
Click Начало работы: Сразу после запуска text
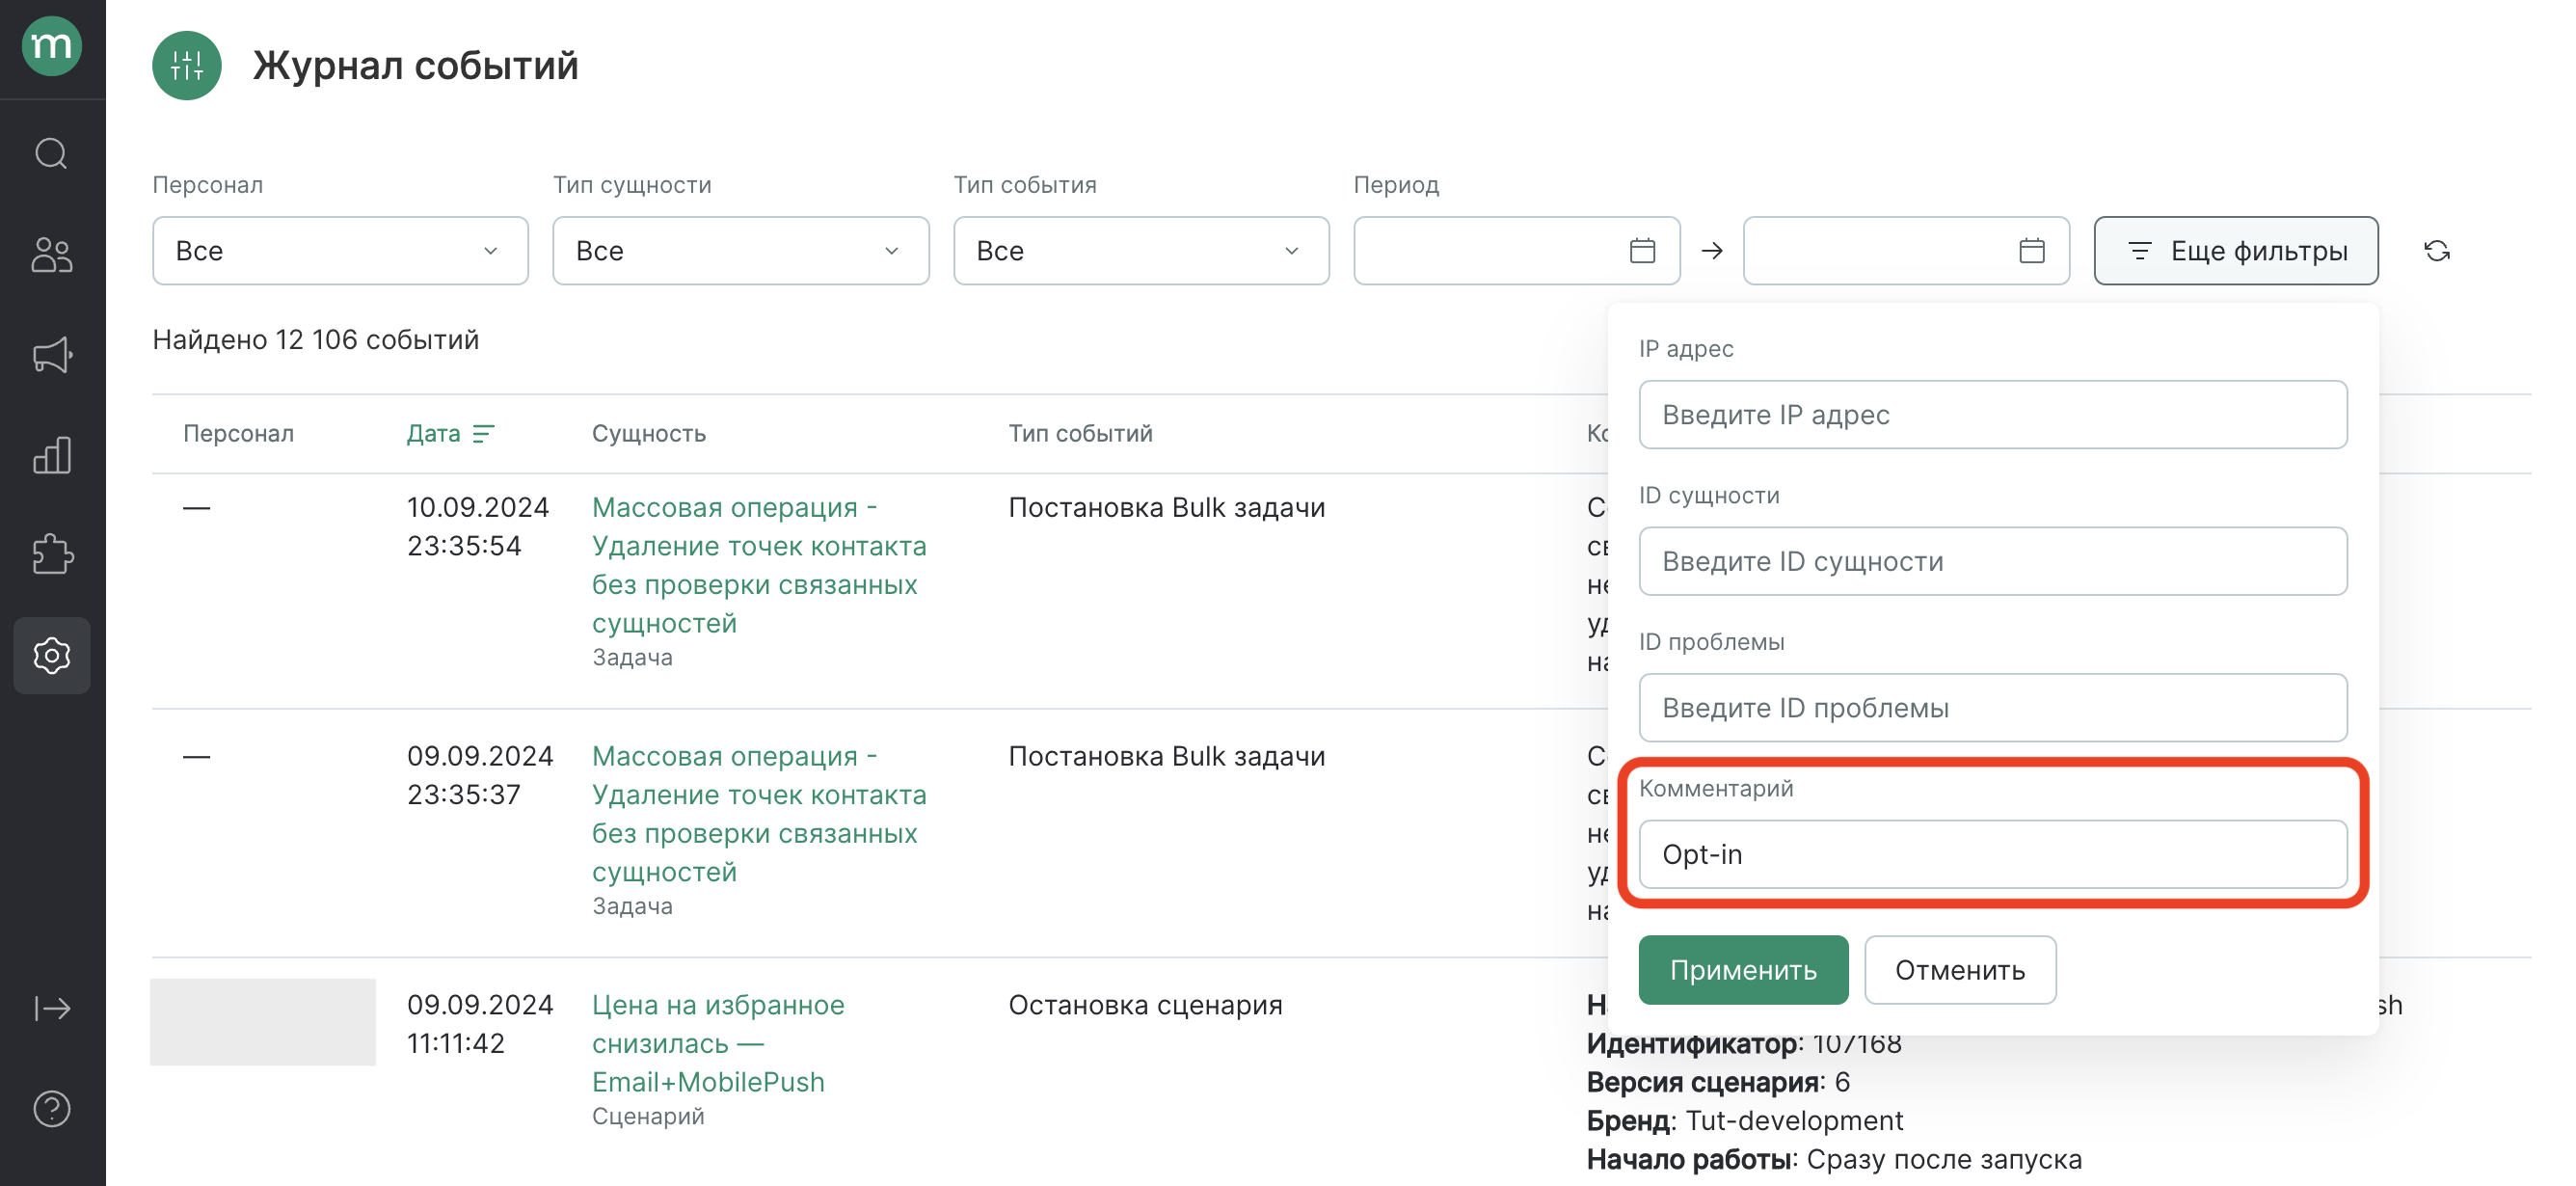coord(1834,1160)
